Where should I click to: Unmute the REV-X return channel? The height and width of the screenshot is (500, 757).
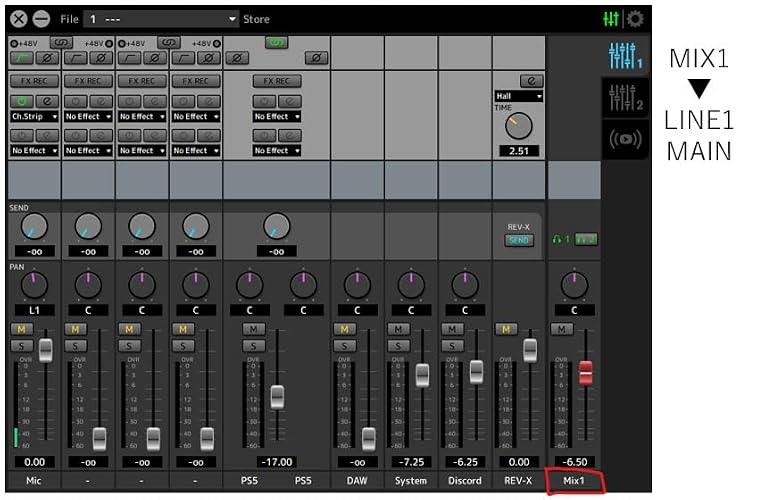506,329
